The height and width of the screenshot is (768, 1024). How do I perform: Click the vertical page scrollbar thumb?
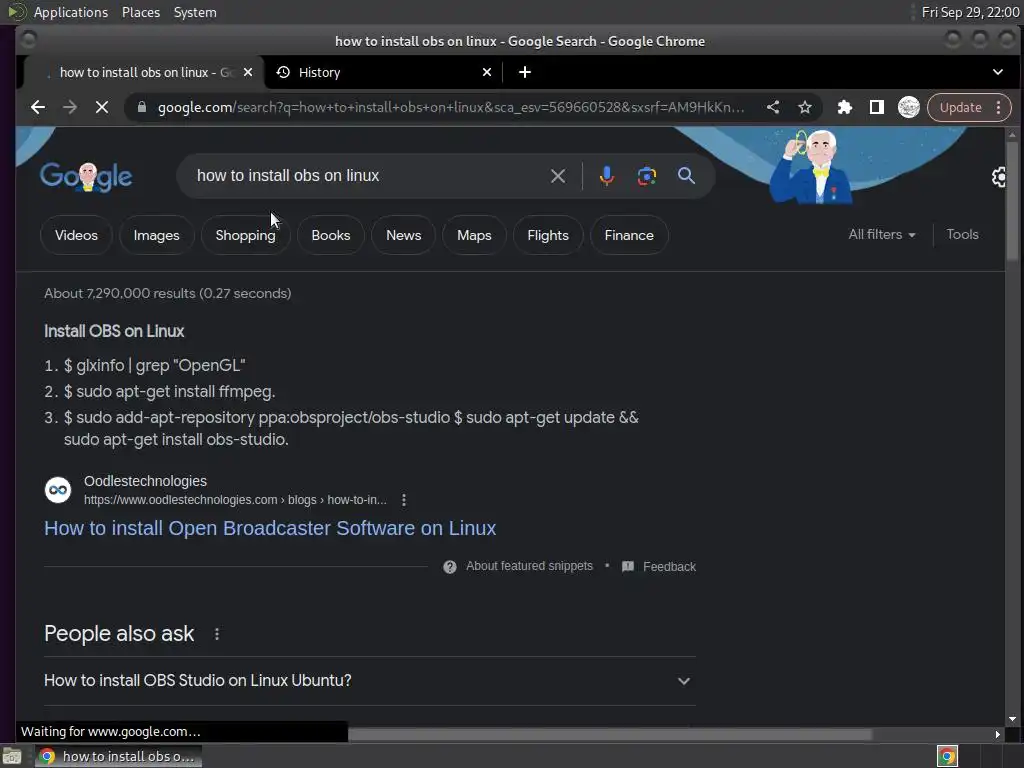click(1012, 201)
